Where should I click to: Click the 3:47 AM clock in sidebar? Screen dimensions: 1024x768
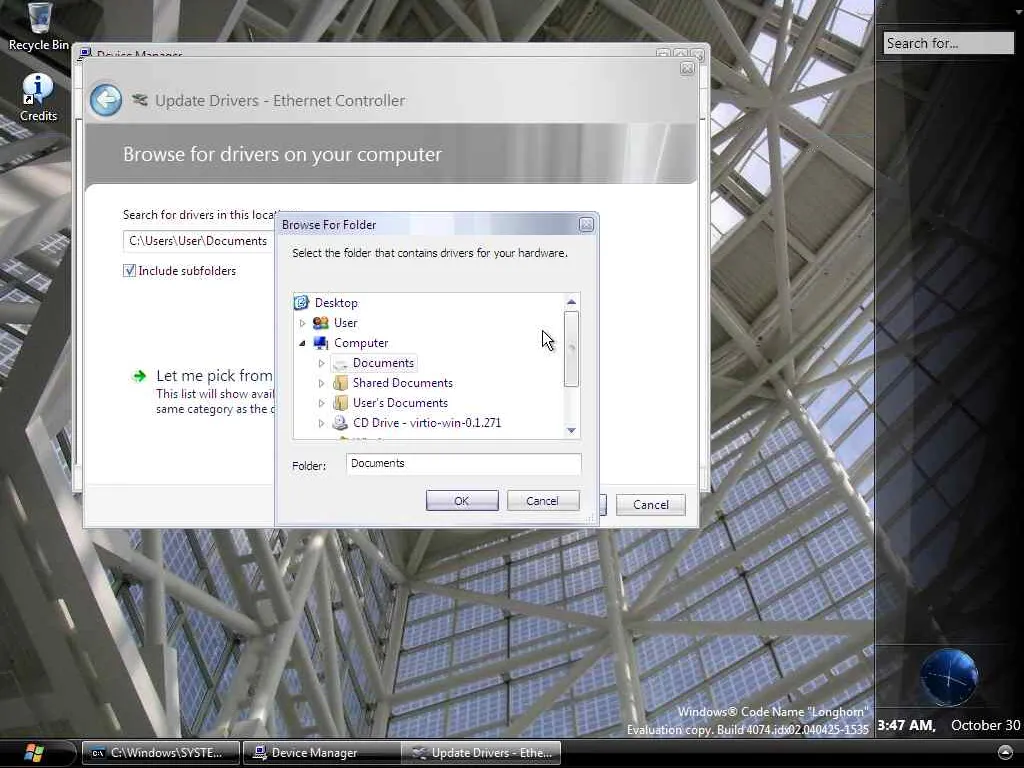[x=906, y=726]
